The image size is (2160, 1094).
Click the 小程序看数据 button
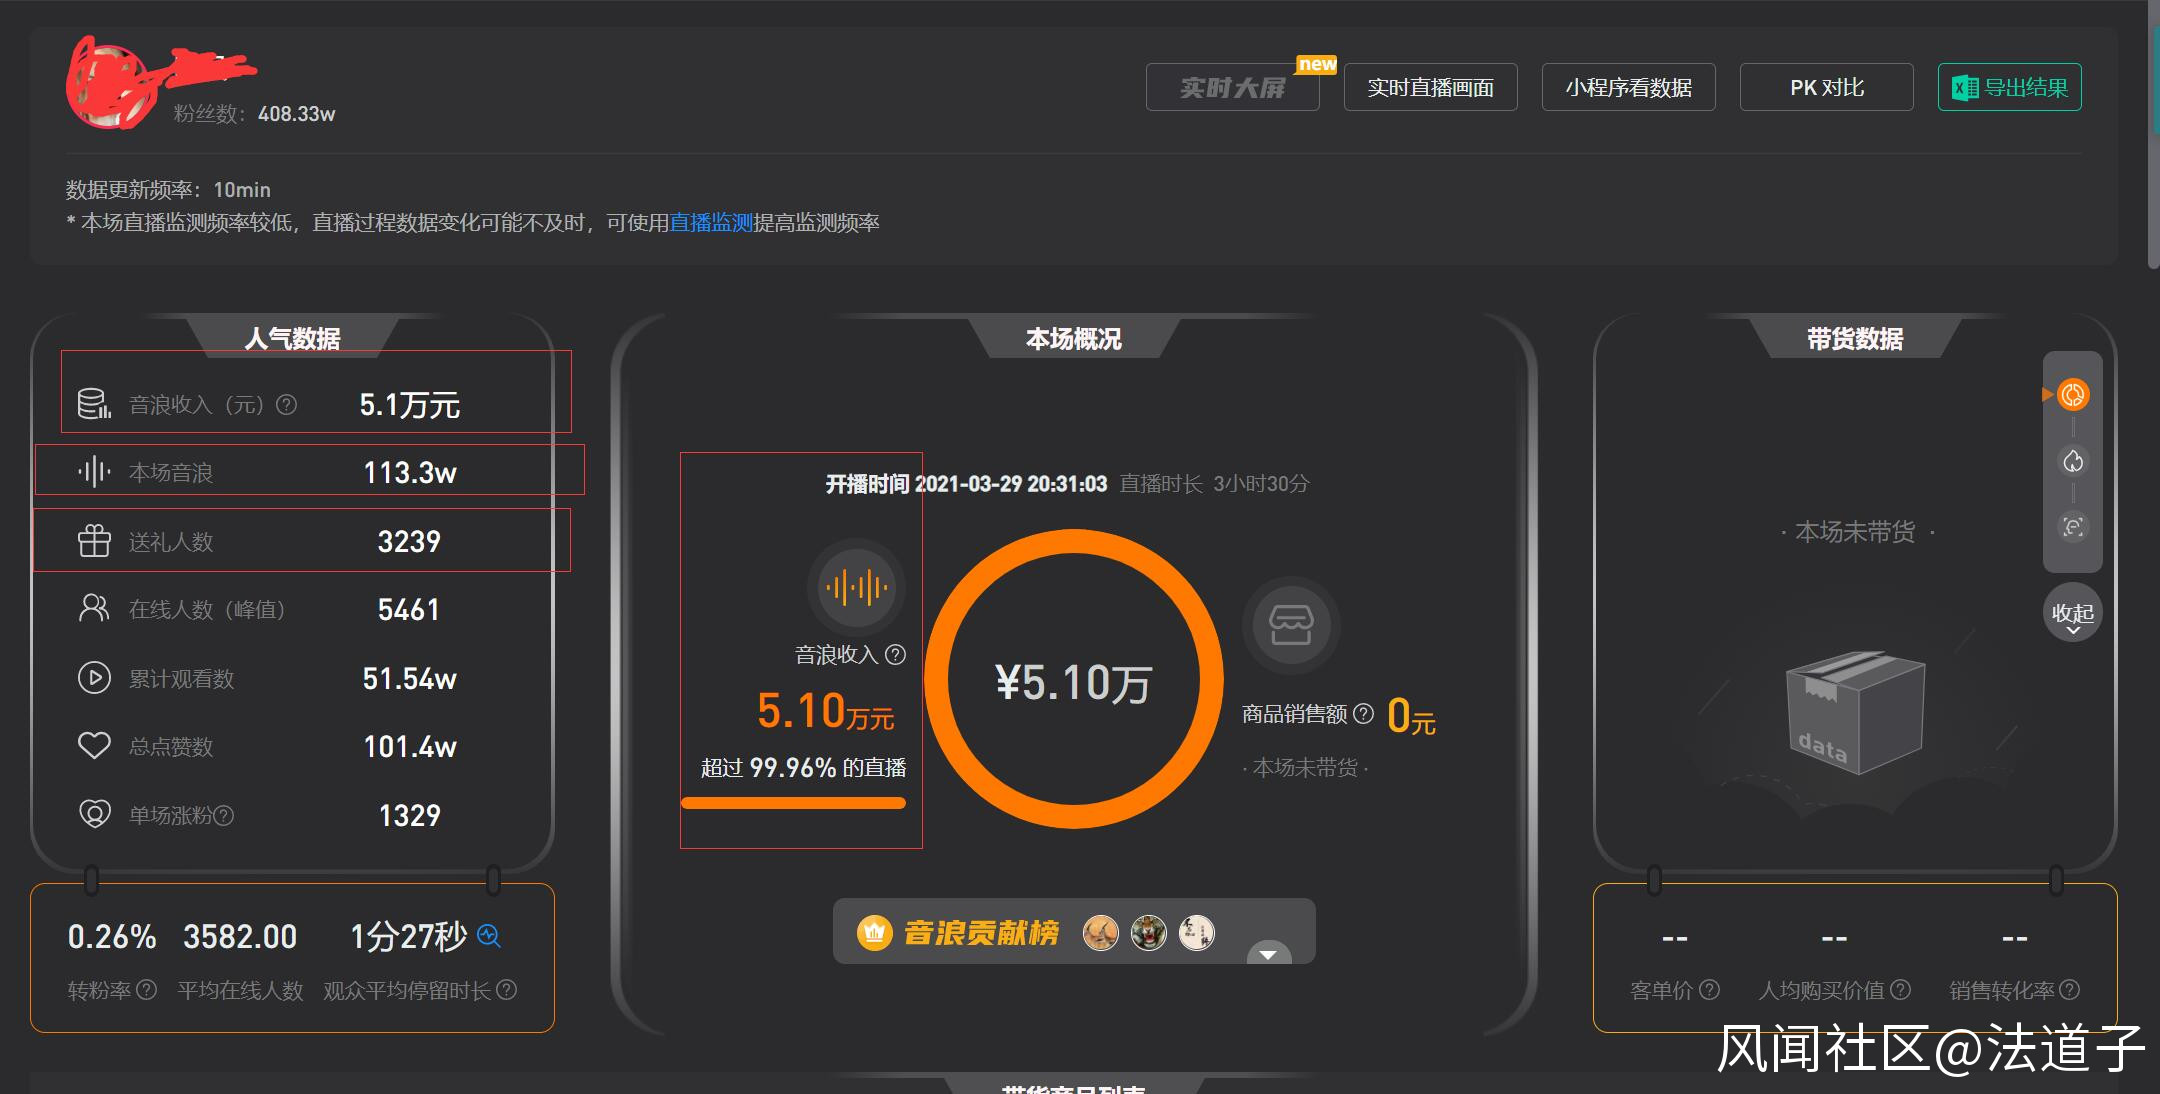pyautogui.click(x=1628, y=88)
